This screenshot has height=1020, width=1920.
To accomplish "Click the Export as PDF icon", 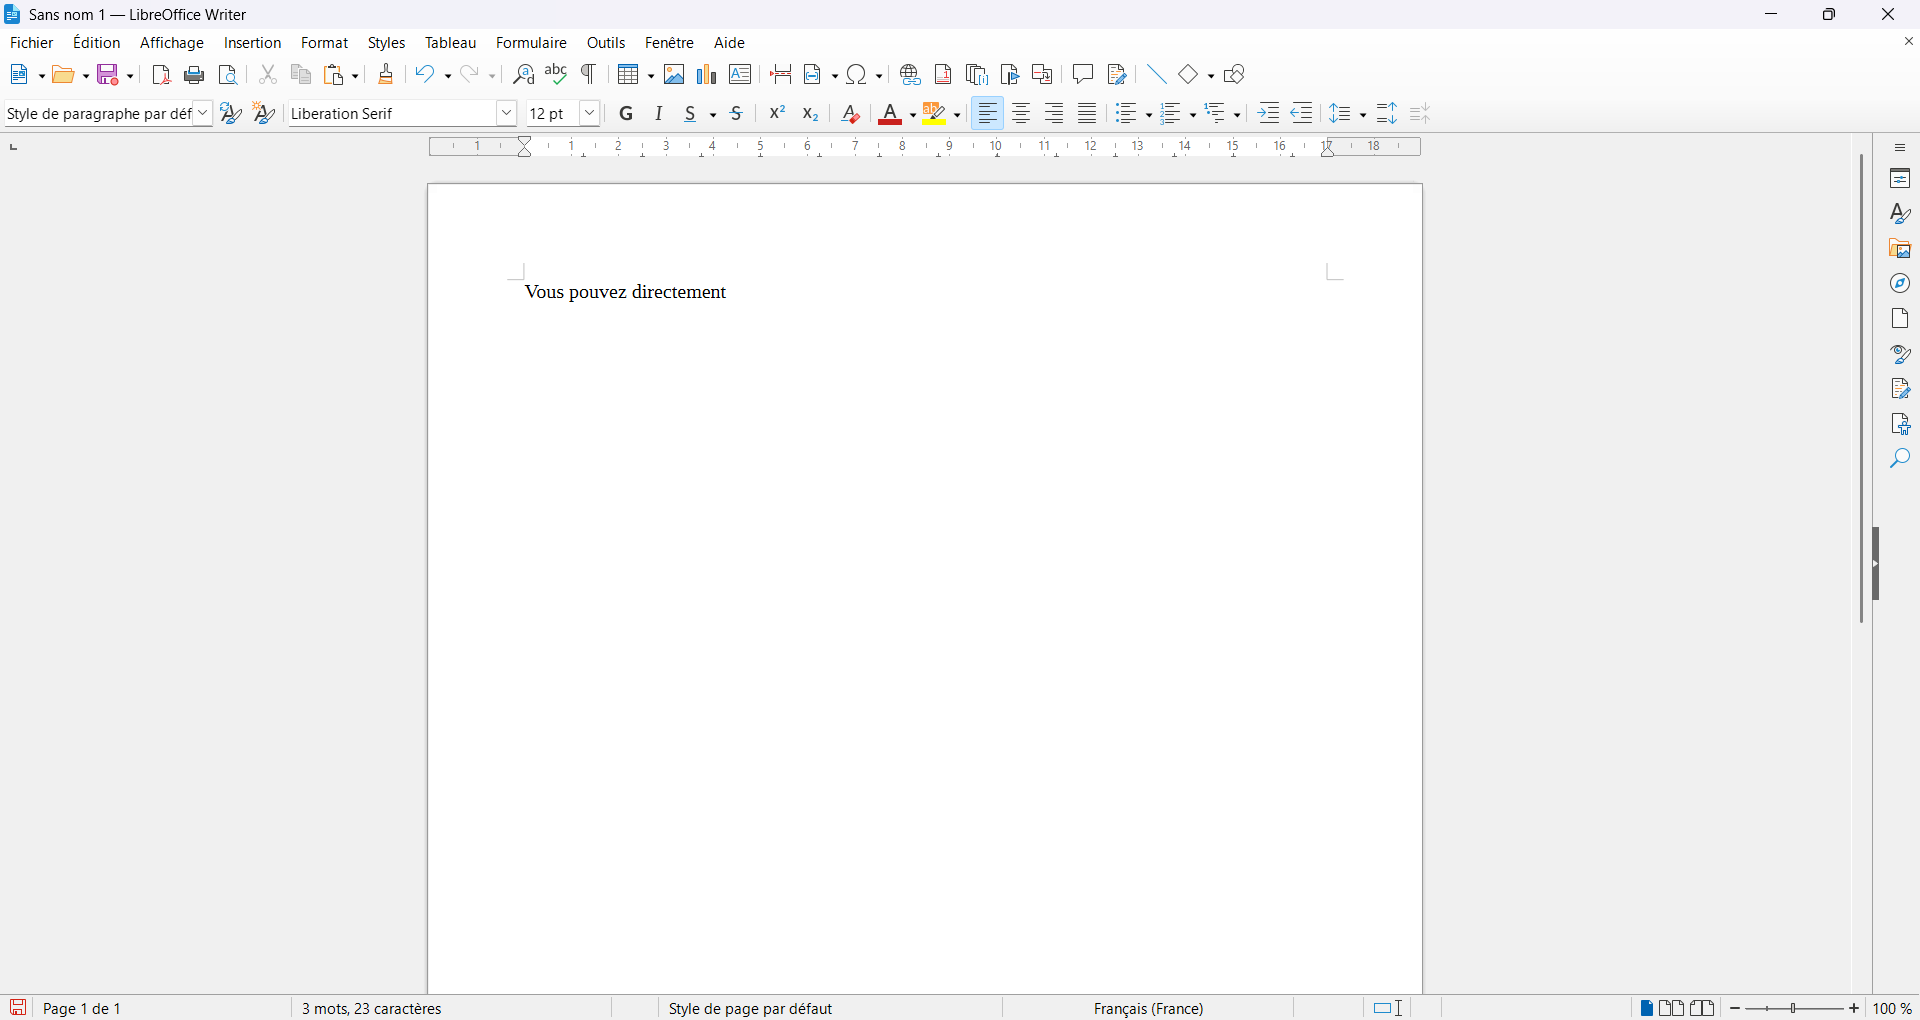I will 161,75.
